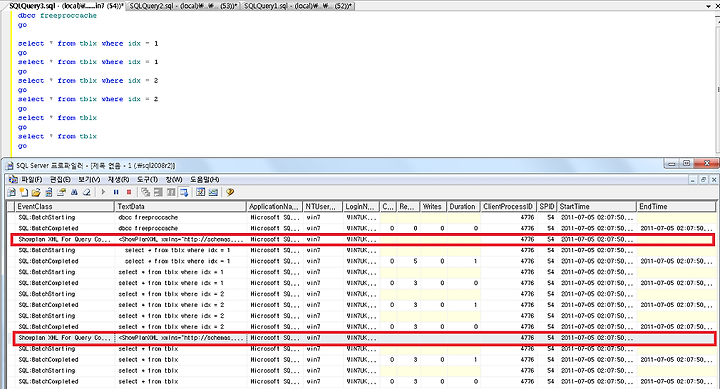Click the Reads value 5 in the grid
Image resolution: width=720 pixels, height=389 pixels.
415,261
